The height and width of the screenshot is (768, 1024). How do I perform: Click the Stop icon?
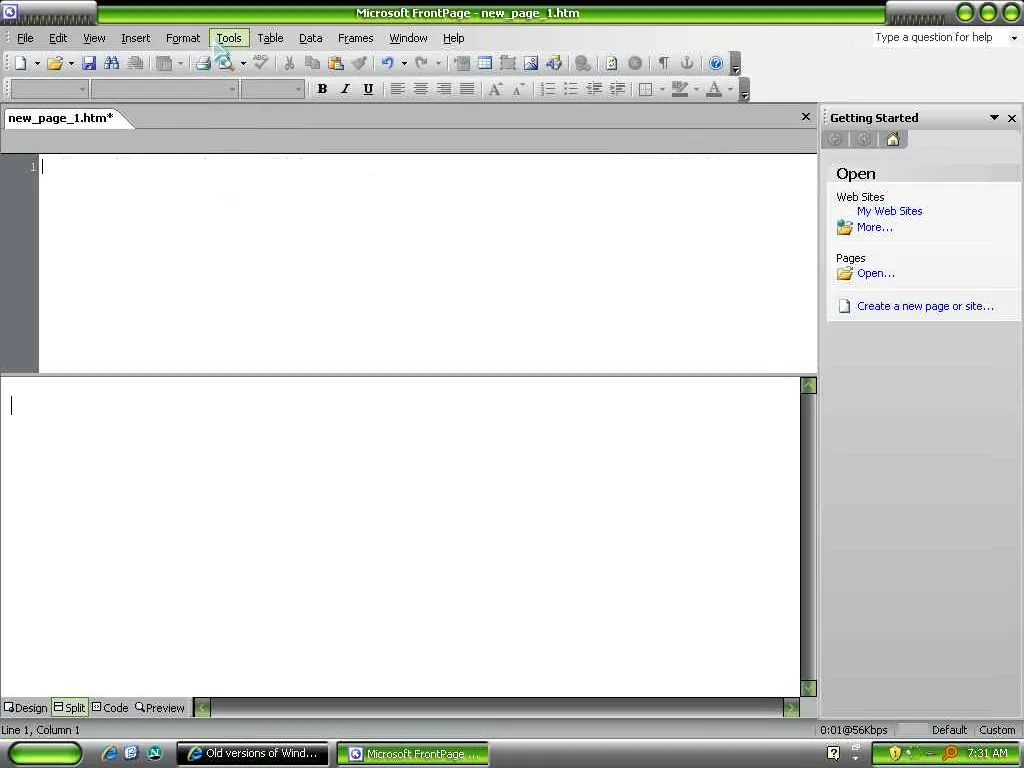click(x=635, y=63)
